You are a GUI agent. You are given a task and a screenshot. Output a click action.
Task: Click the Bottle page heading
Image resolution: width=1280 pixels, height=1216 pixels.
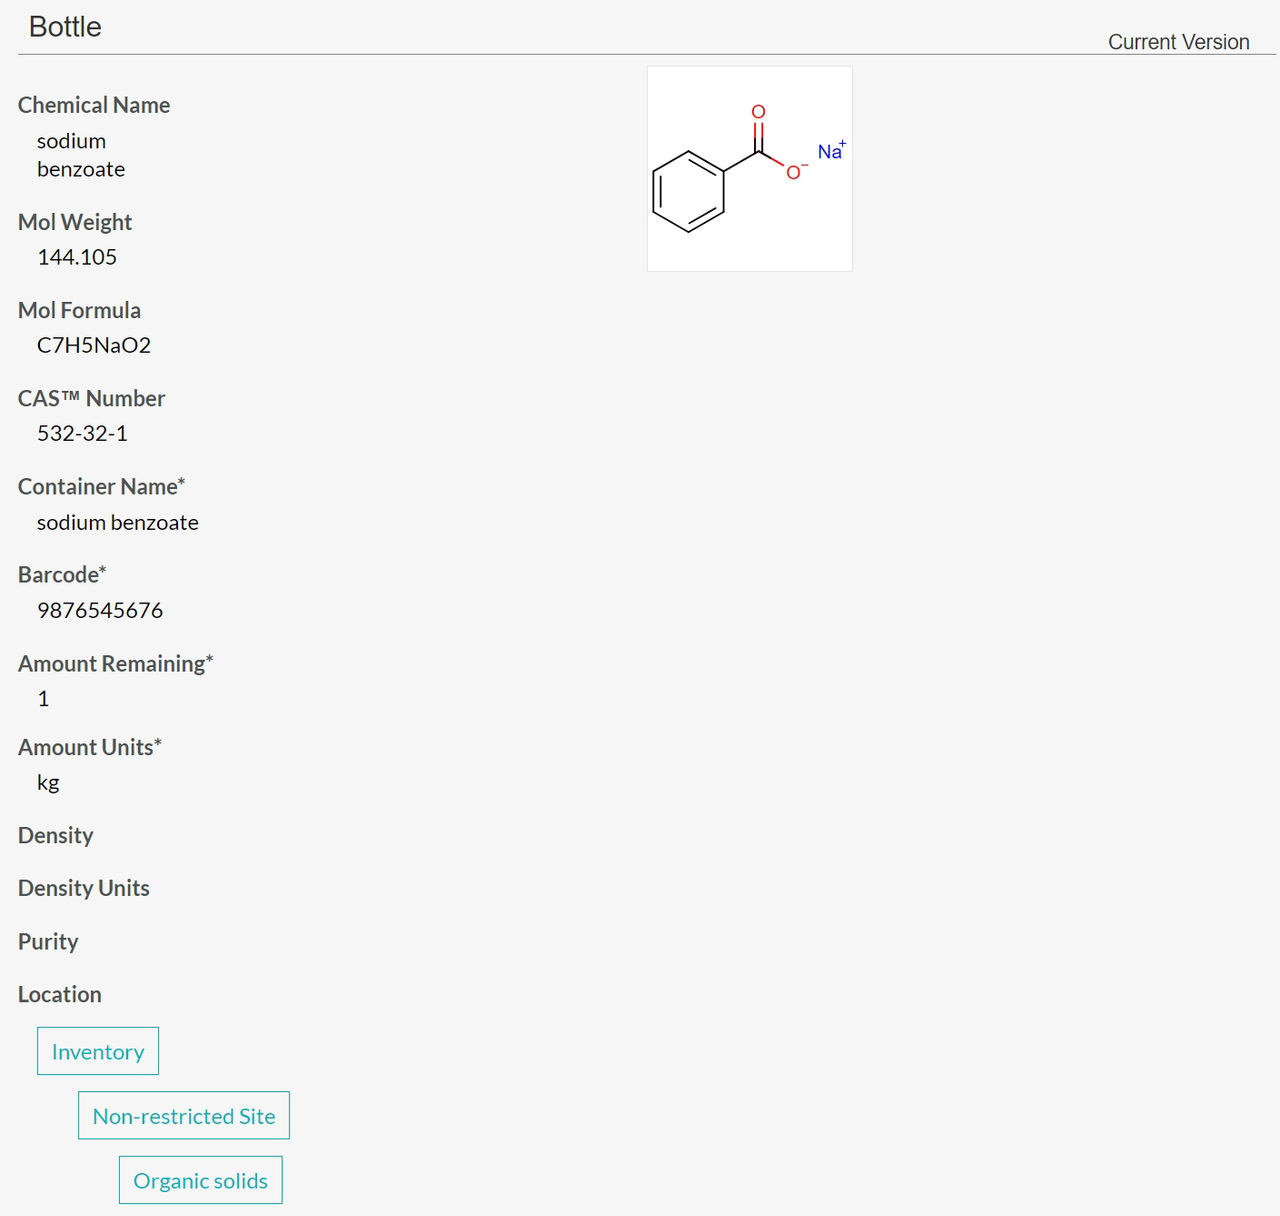click(65, 27)
